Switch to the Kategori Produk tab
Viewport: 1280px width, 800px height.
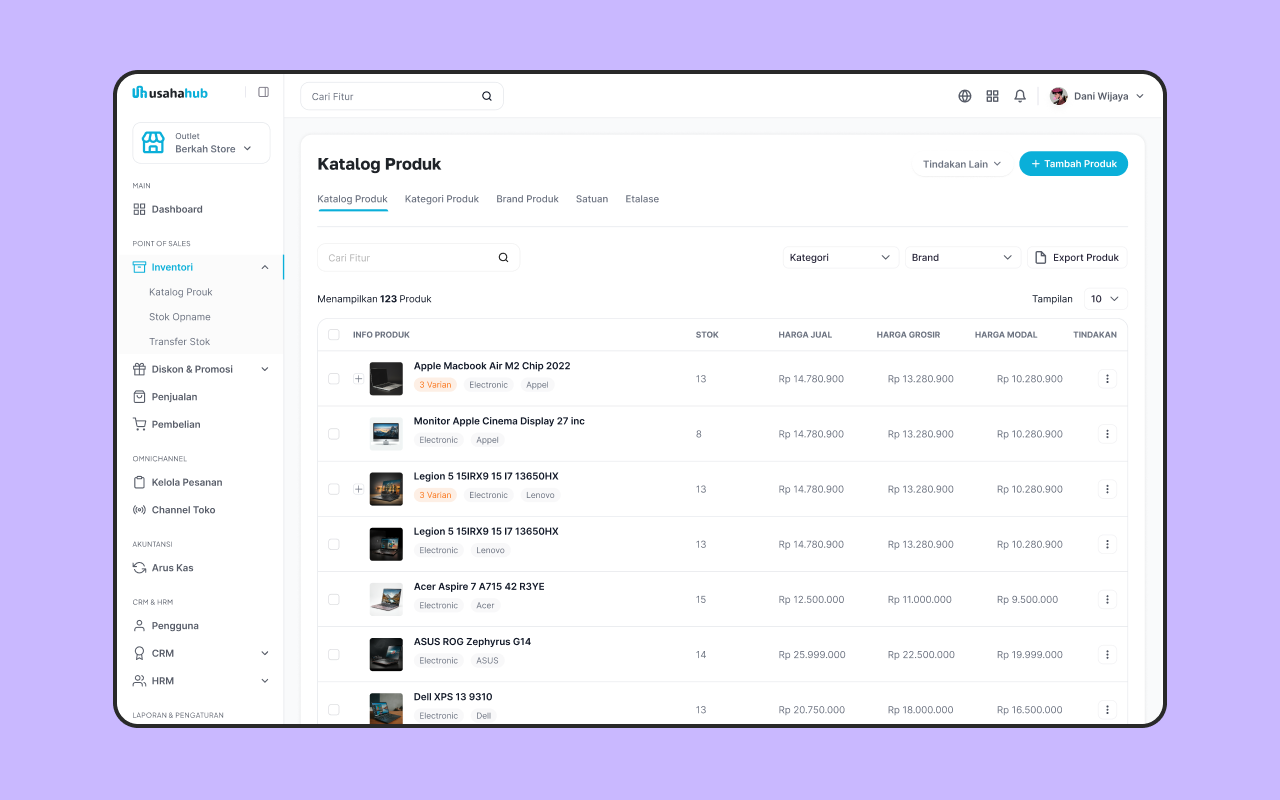(442, 199)
